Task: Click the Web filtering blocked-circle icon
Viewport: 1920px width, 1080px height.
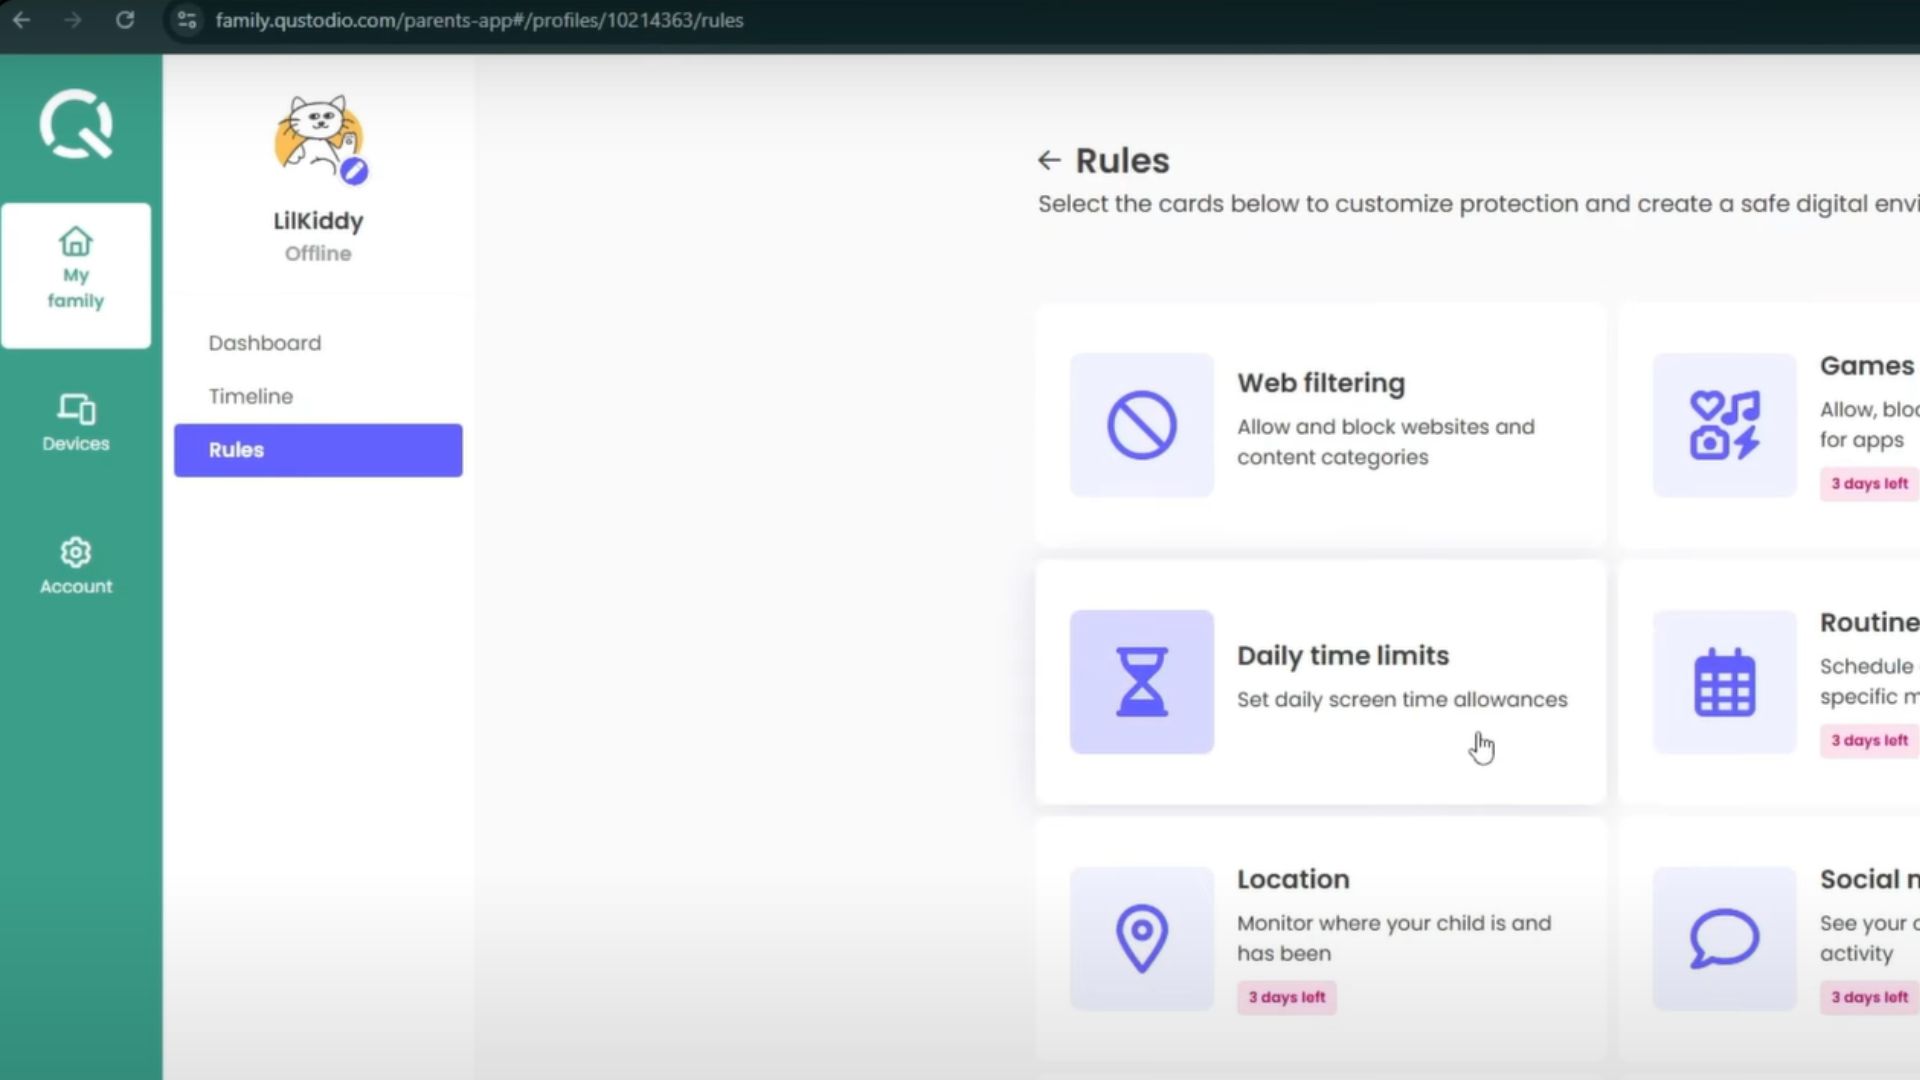Action: tap(1141, 425)
